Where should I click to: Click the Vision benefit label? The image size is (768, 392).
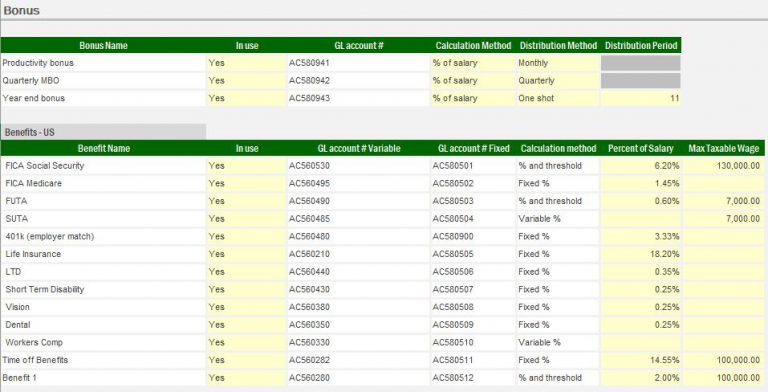pyautogui.click(x=17, y=307)
